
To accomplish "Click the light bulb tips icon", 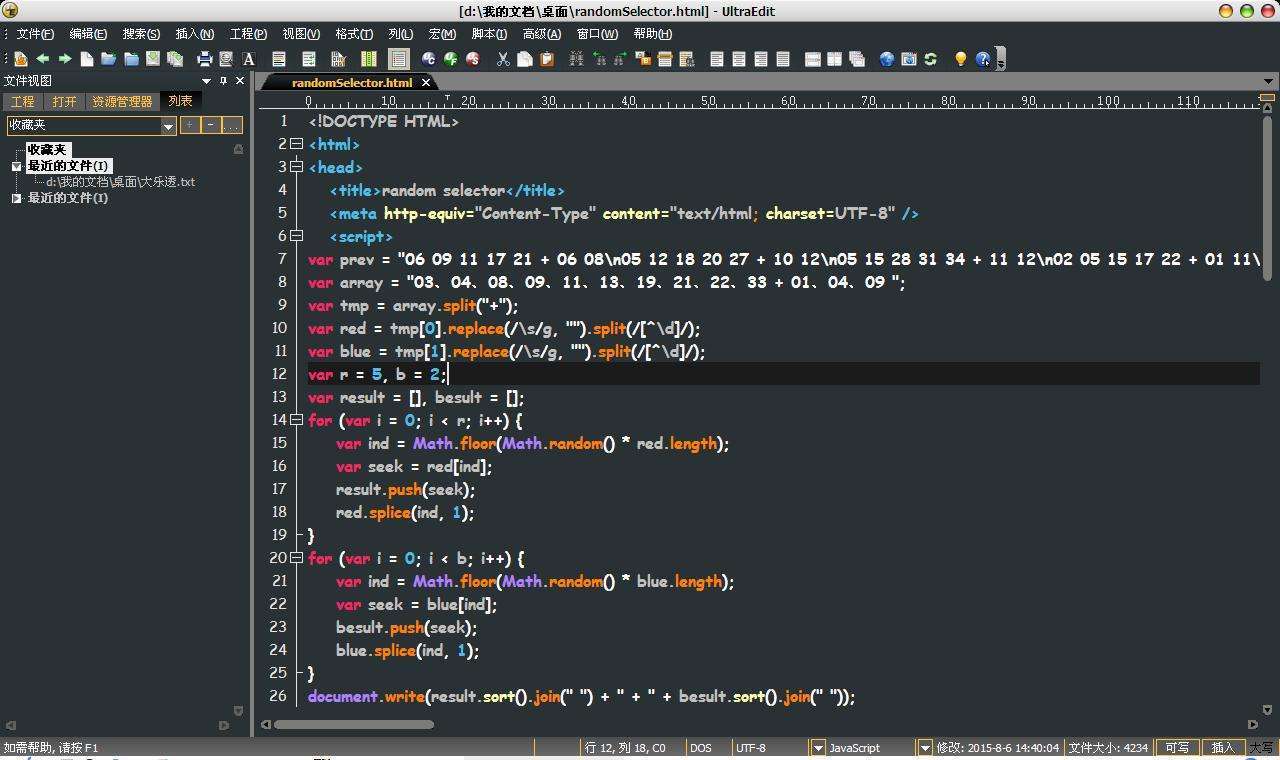I will click(960, 59).
